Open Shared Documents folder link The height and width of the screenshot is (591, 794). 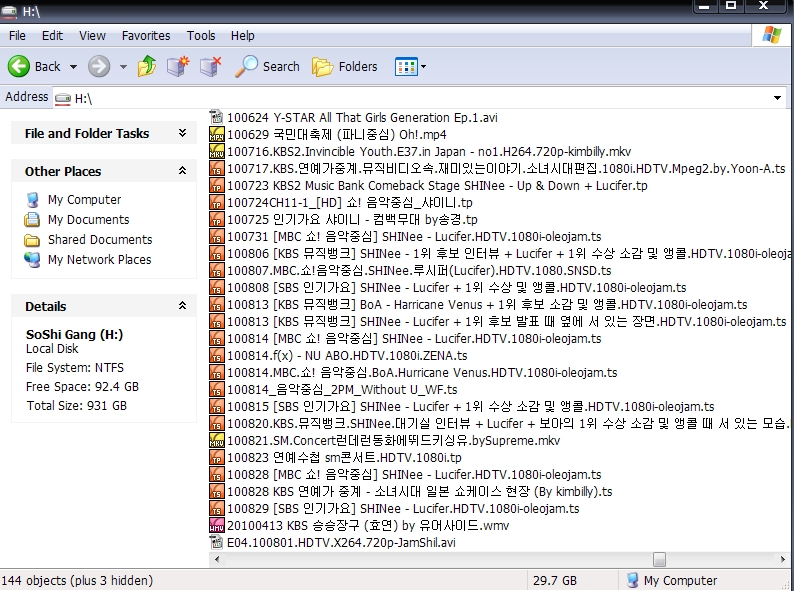(100, 240)
